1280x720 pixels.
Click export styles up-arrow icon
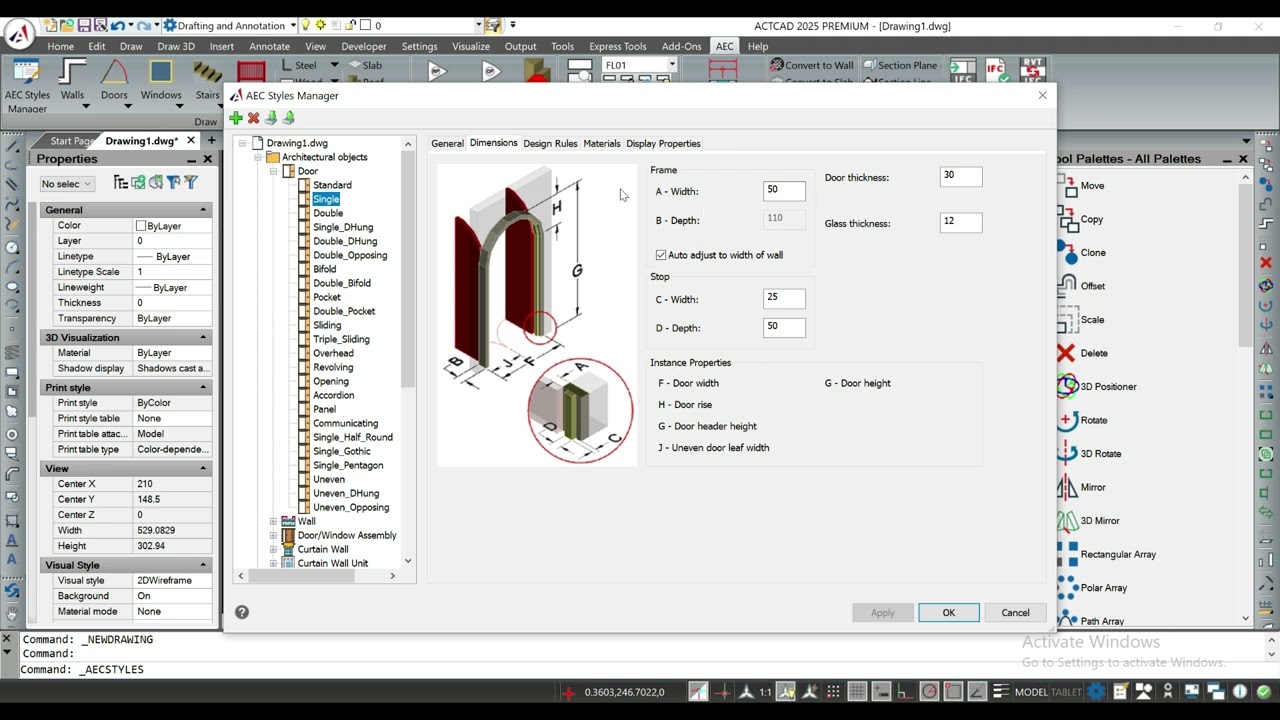(x=289, y=118)
